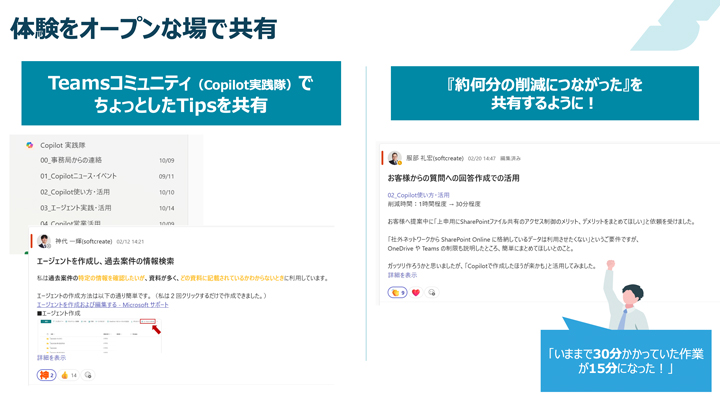Image resolution: width=720 pixels, height=405 pixels.
Task: Click 服部 礼宏 profile avatar
Action: (394, 158)
